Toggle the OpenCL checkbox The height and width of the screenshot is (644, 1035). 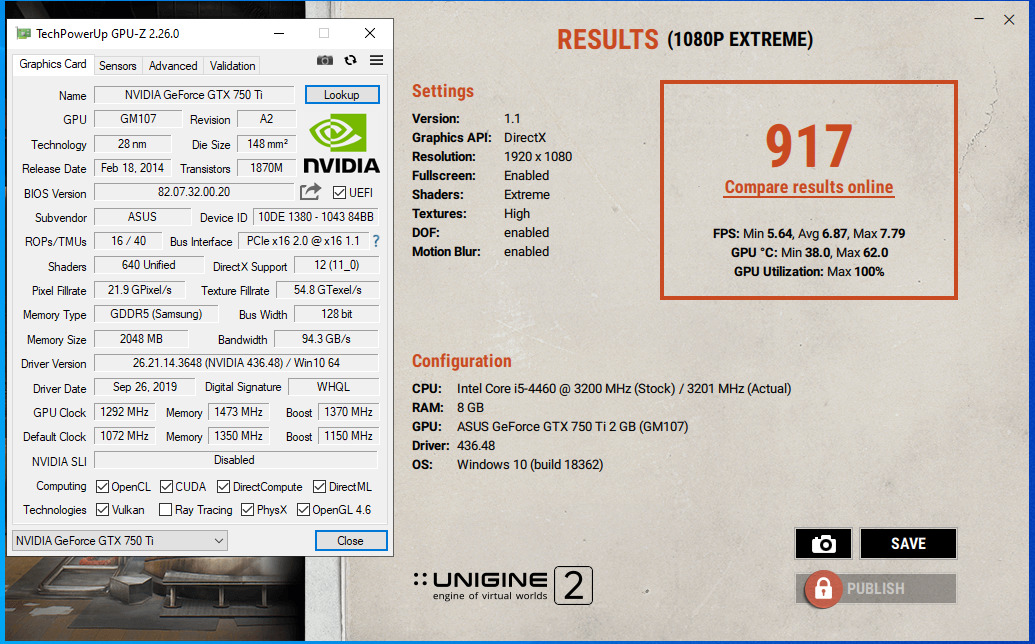point(102,487)
